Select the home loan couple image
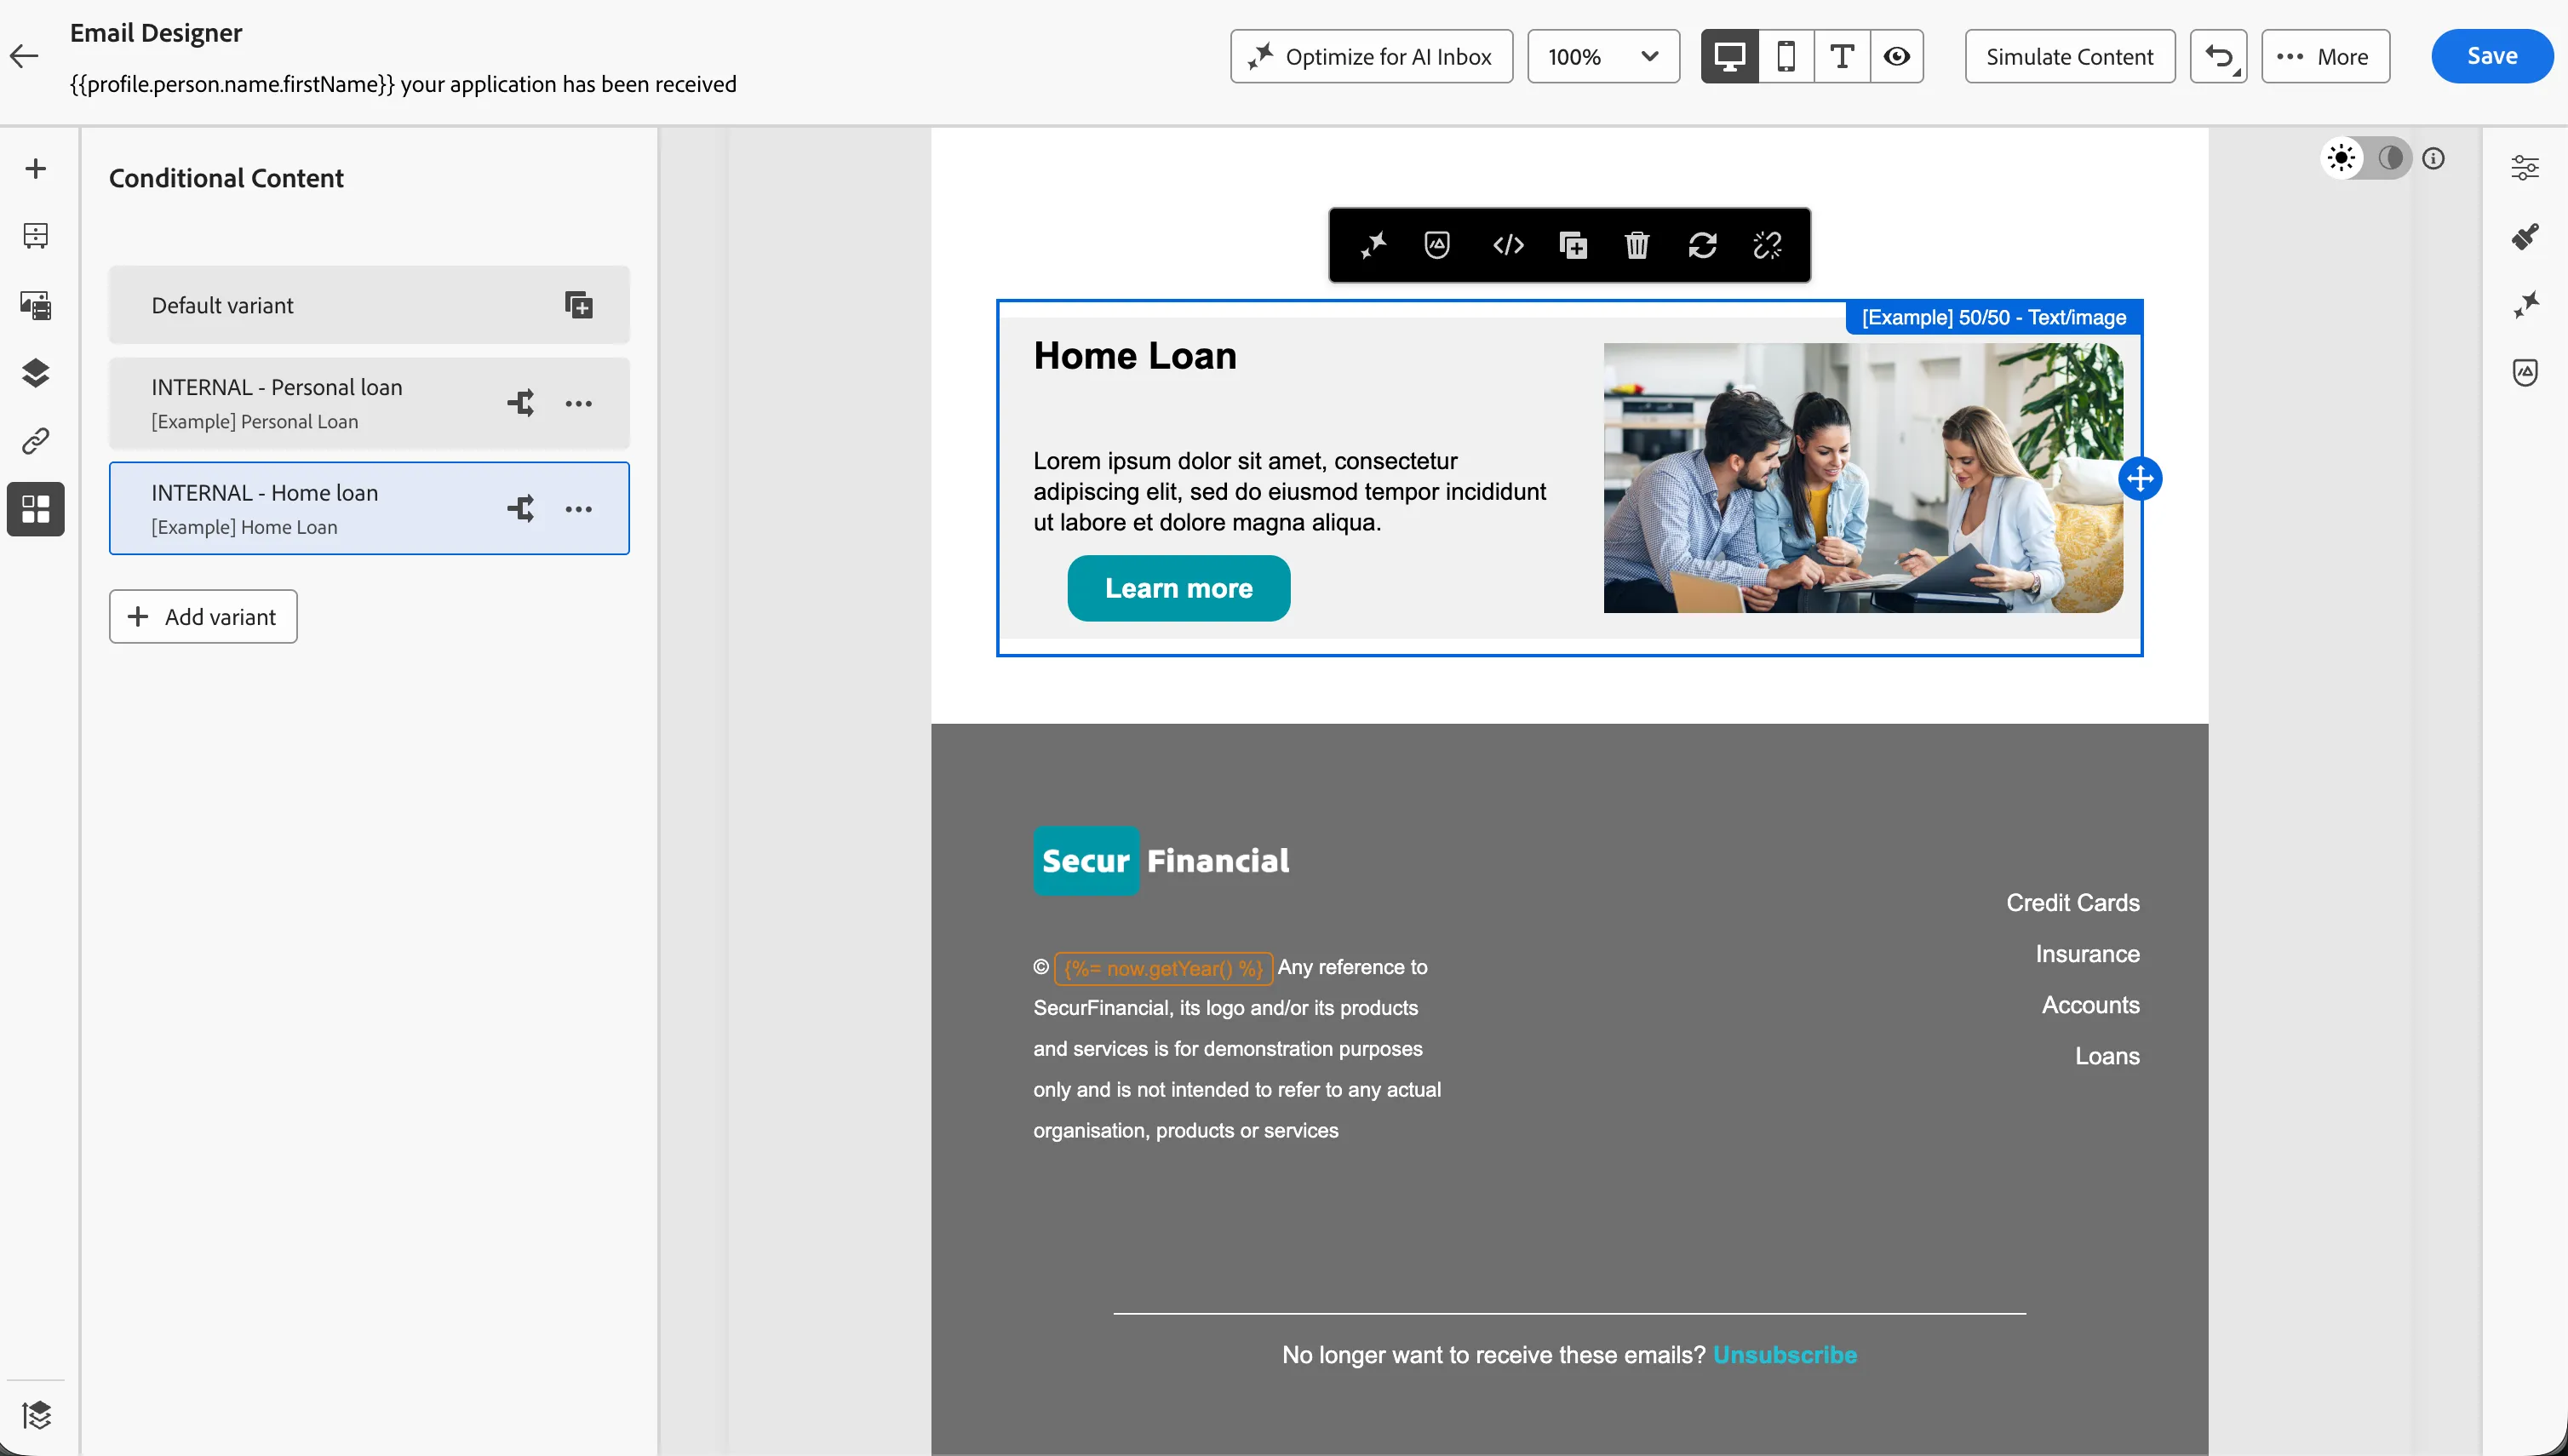2568x1456 pixels. [x=1863, y=478]
